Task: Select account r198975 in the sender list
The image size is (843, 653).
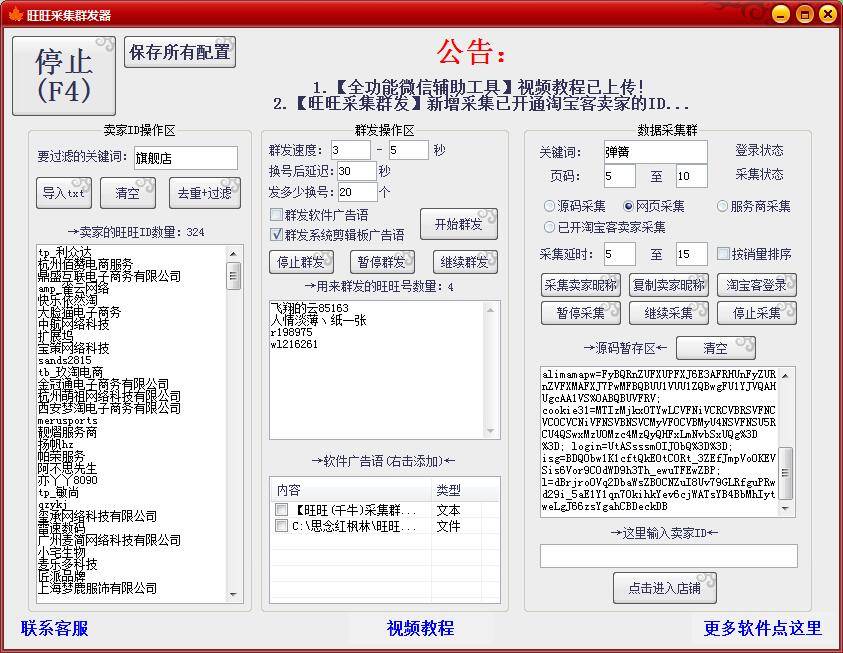Action: [x=291, y=332]
